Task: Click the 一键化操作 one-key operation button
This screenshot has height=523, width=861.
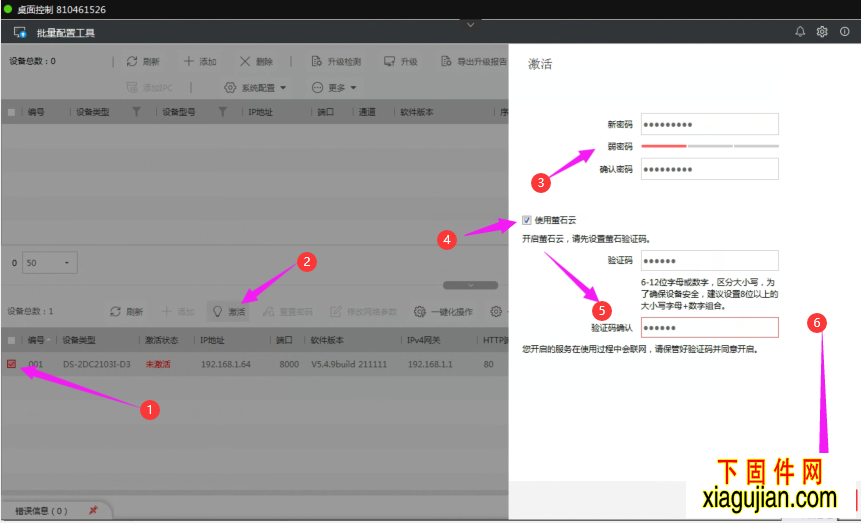Action: click(444, 312)
